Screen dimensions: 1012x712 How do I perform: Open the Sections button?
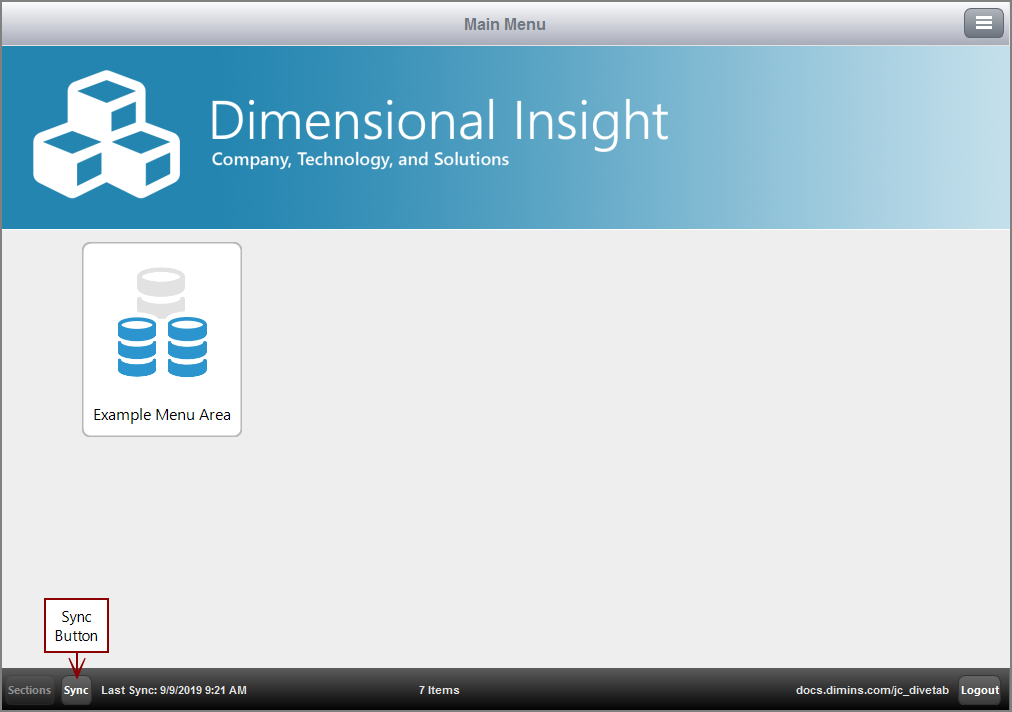tap(29, 690)
